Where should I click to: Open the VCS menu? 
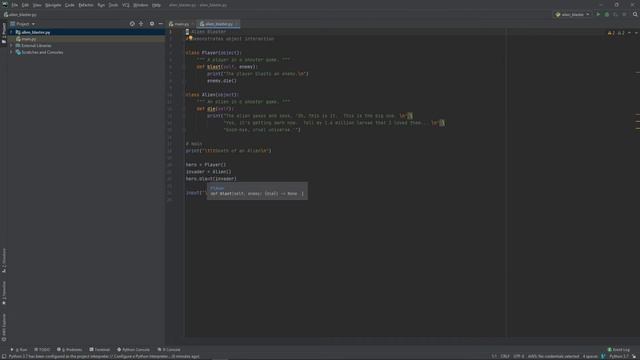coord(126,5)
